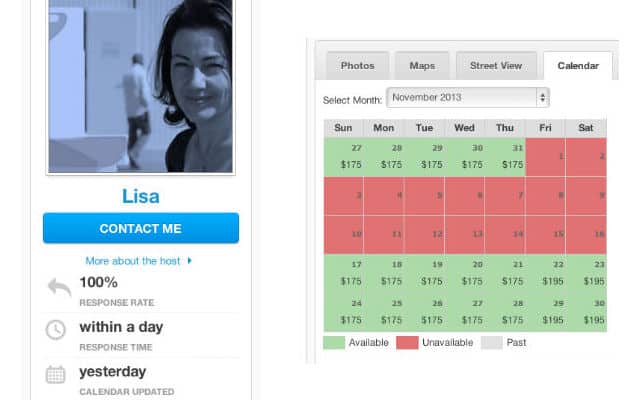640x400 pixels.
Task: Click the arrow next to More about the host
Action: pyautogui.click(x=189, y=260)
